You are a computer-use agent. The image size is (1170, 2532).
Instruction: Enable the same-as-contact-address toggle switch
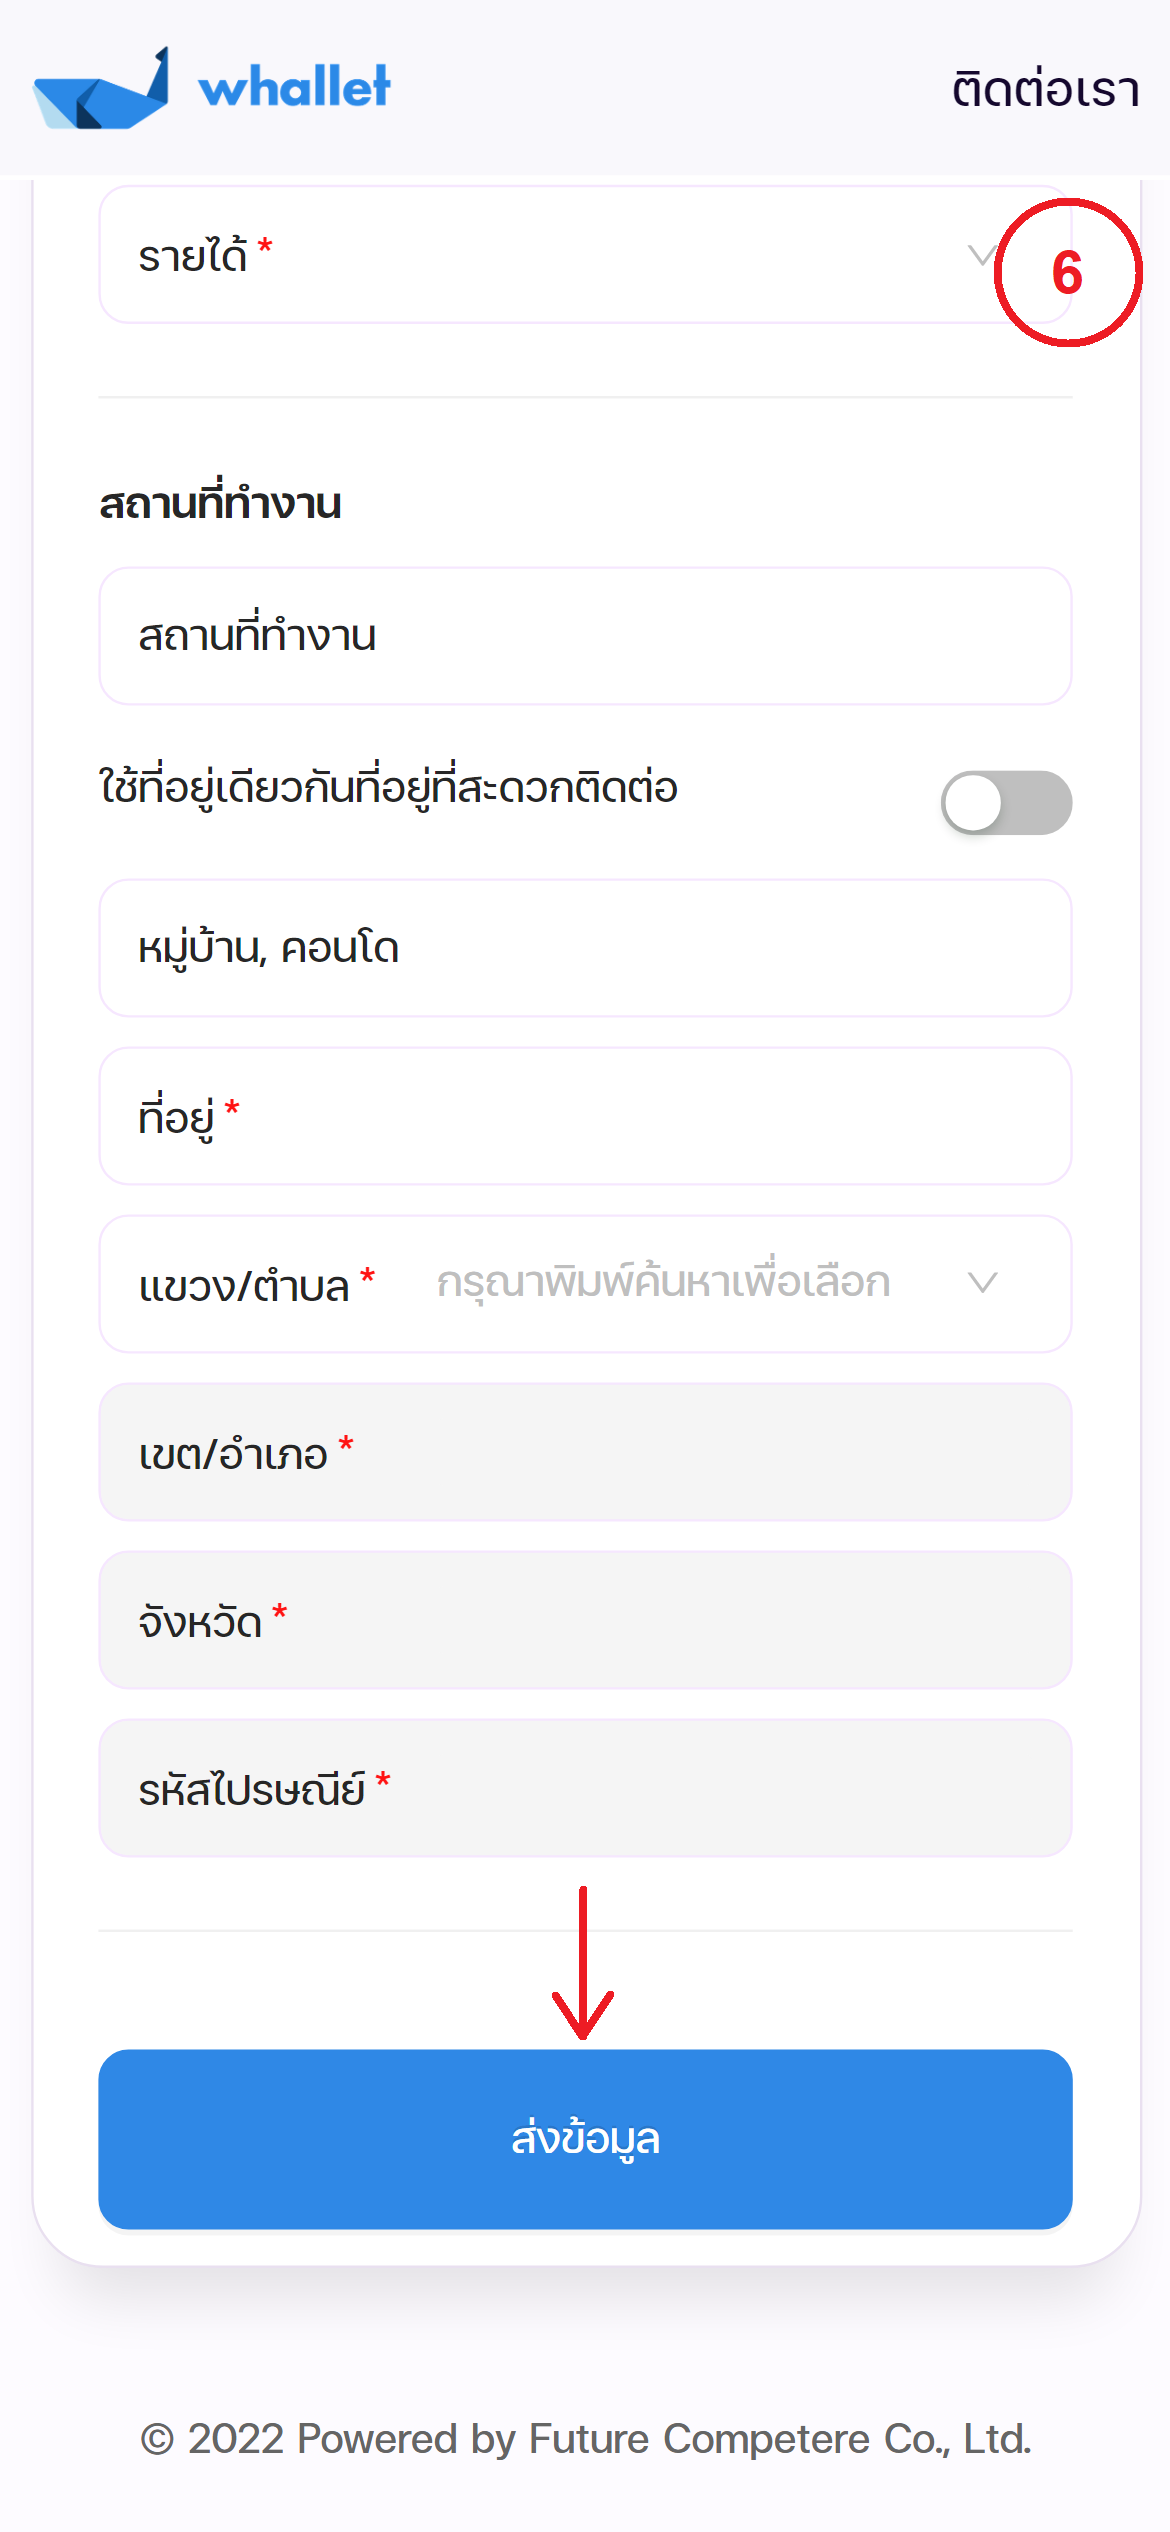click(1005, 802)
